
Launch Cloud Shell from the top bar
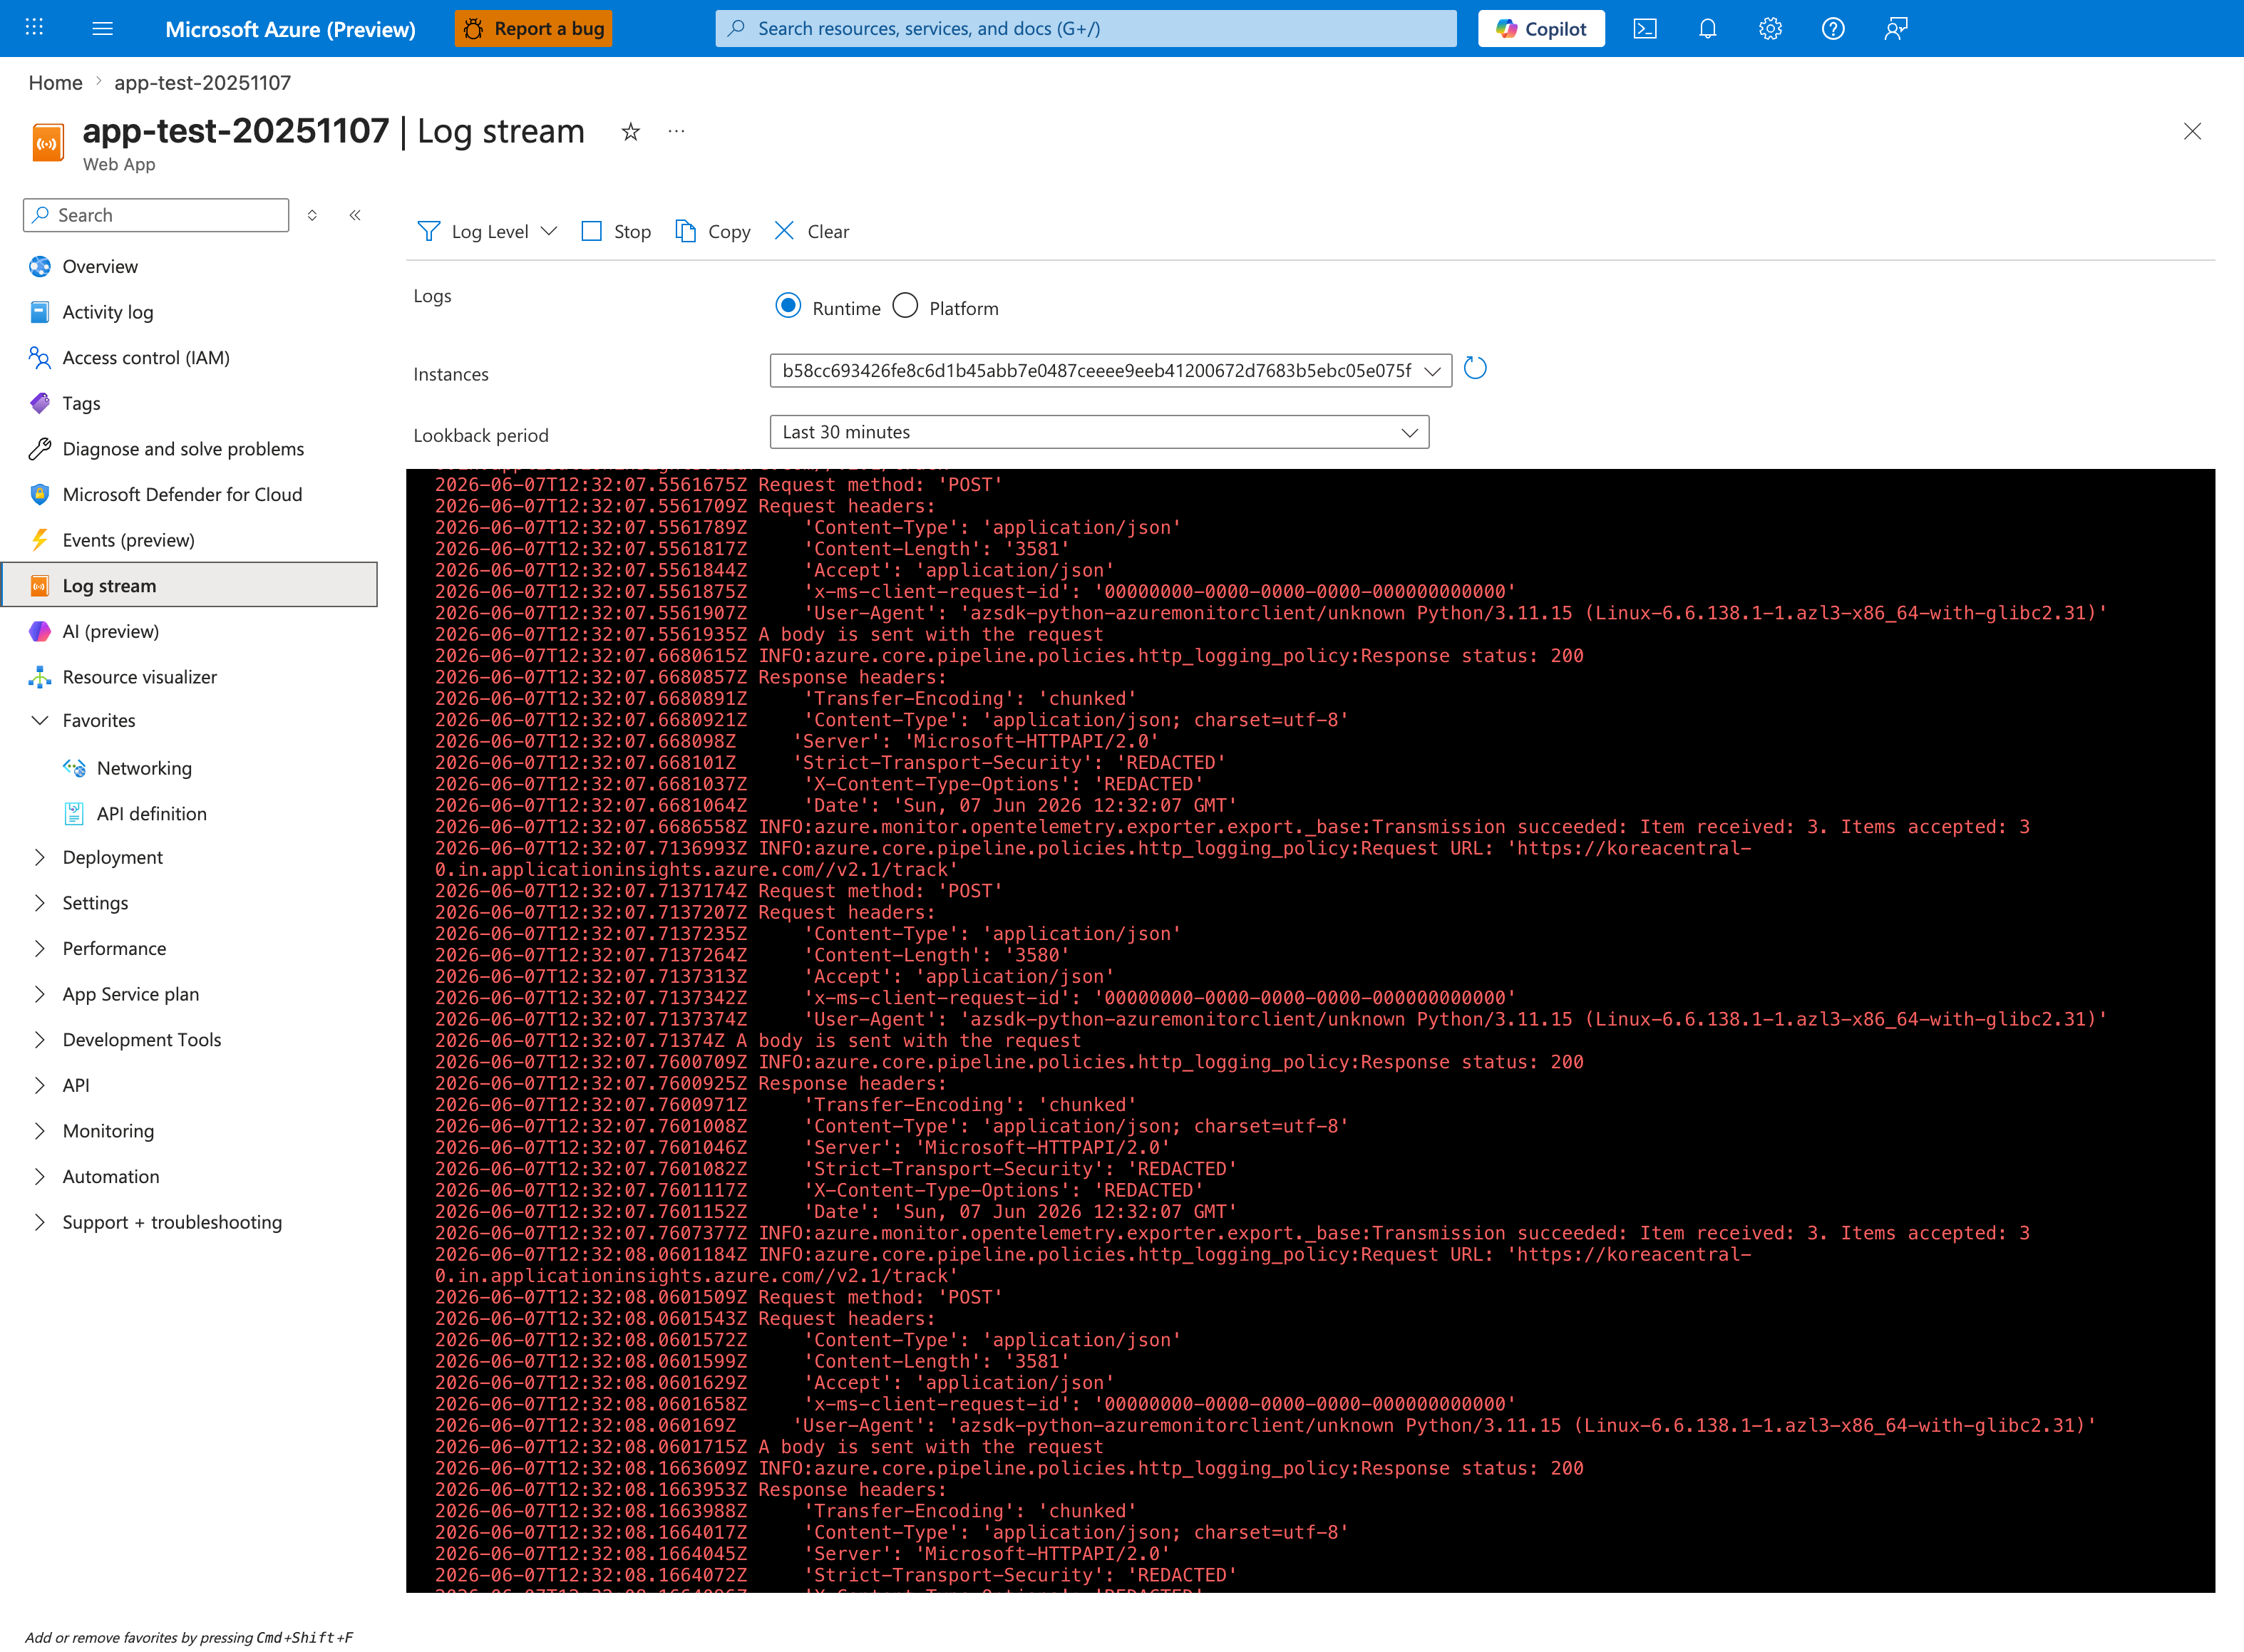click(x=1645, y=28)
